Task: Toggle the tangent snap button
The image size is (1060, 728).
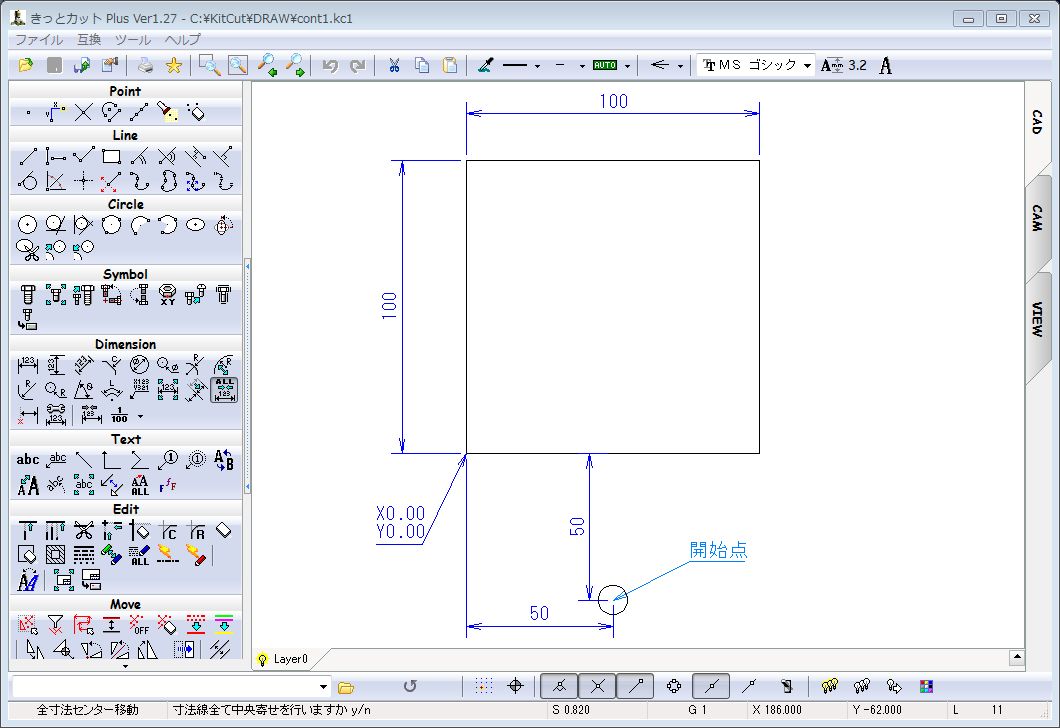Action: coord(559,686)
